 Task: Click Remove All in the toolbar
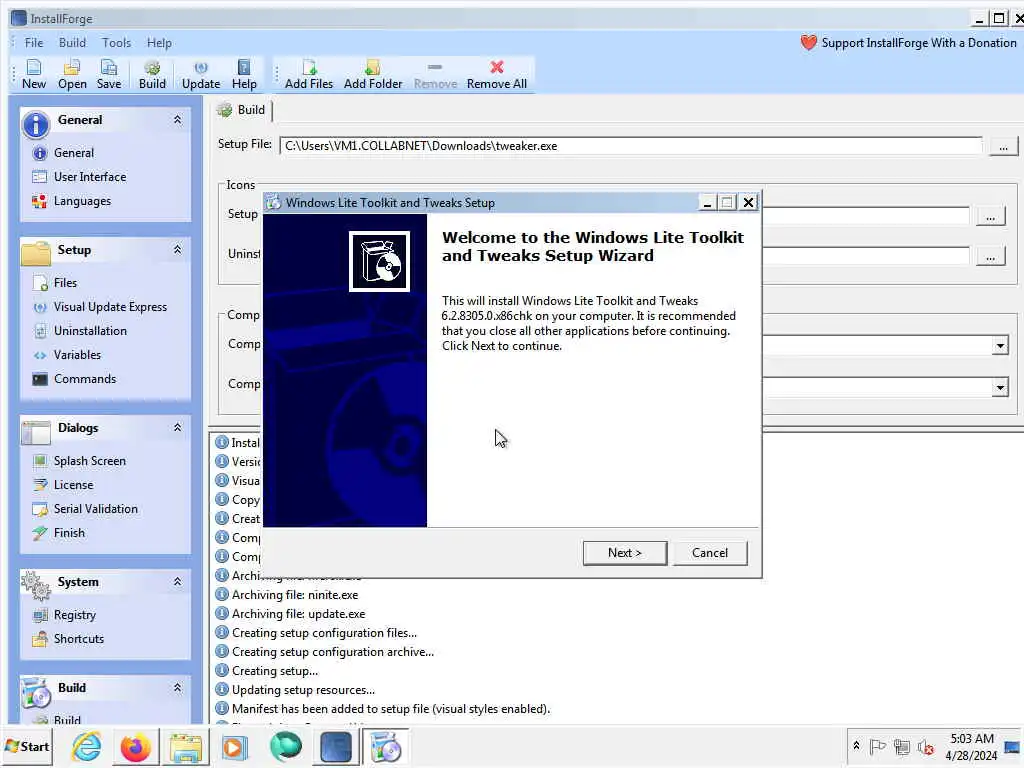496,74
